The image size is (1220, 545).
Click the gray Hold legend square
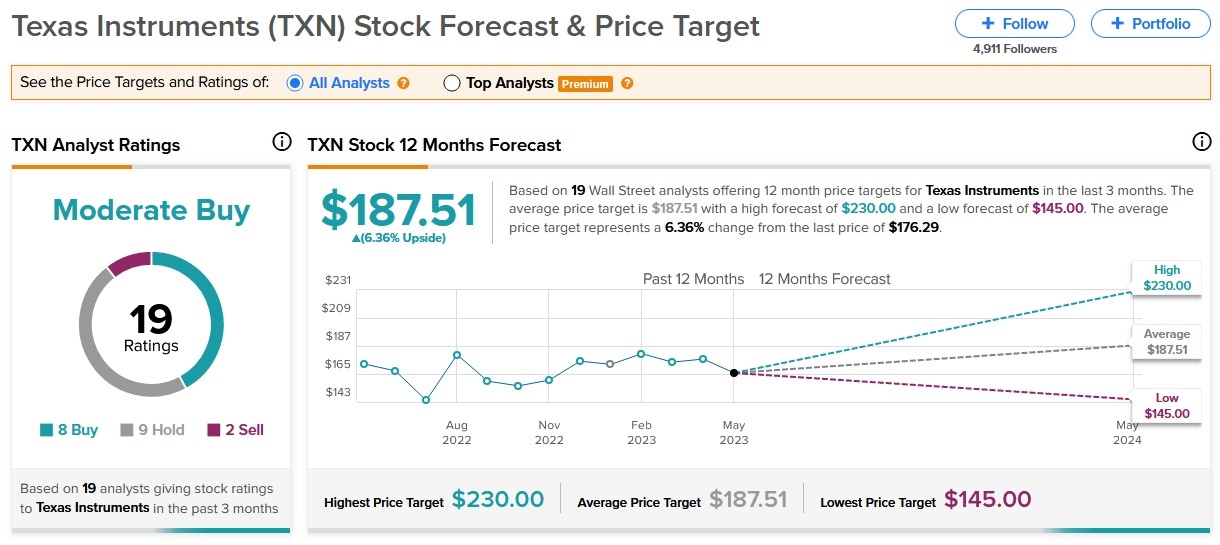pyautogui.click(x=127, y=430)
